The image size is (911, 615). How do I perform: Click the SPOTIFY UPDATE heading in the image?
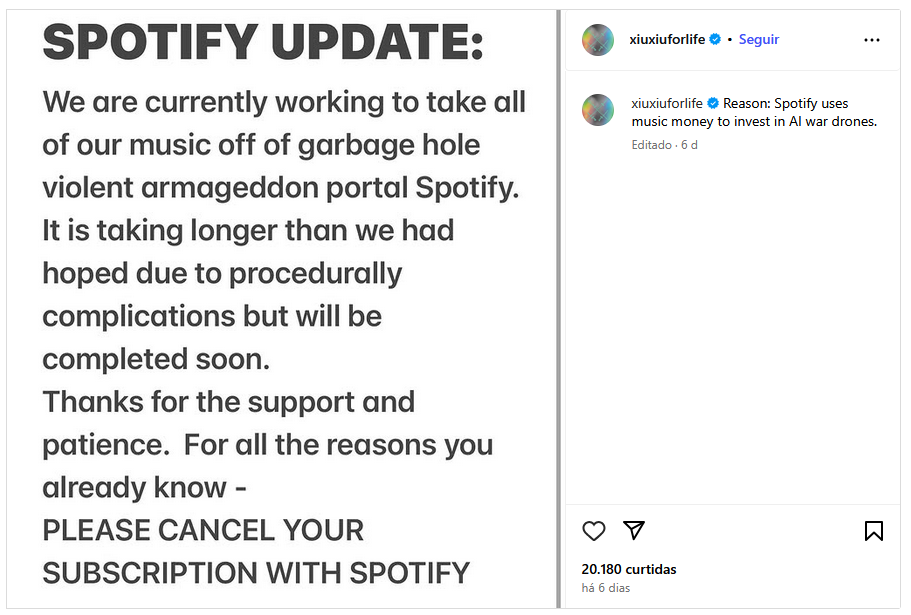click(263, 42)
